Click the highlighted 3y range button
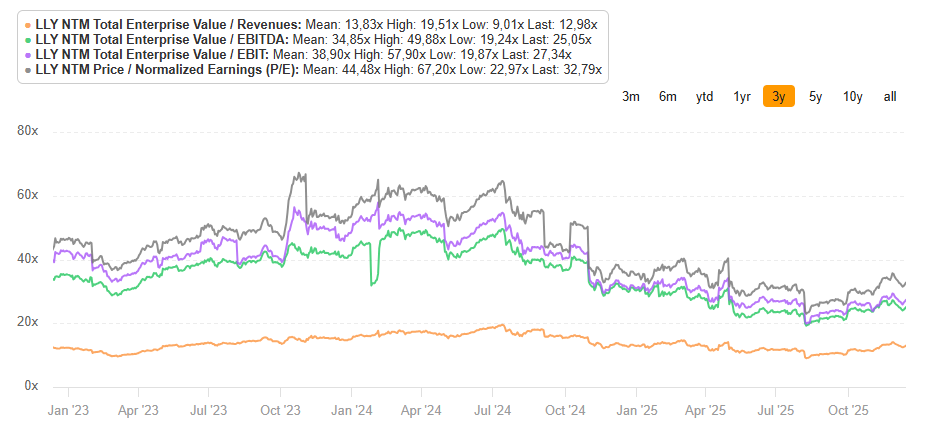This screenshot has width=927, height=433. click(779, 96)
